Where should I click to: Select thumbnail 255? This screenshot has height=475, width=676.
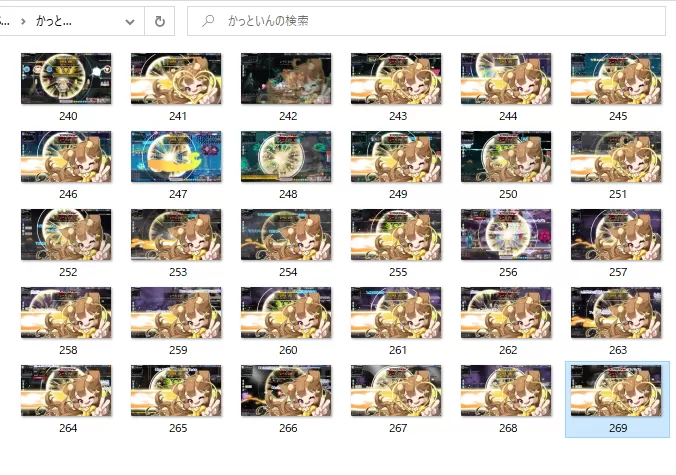pos(396,234)
